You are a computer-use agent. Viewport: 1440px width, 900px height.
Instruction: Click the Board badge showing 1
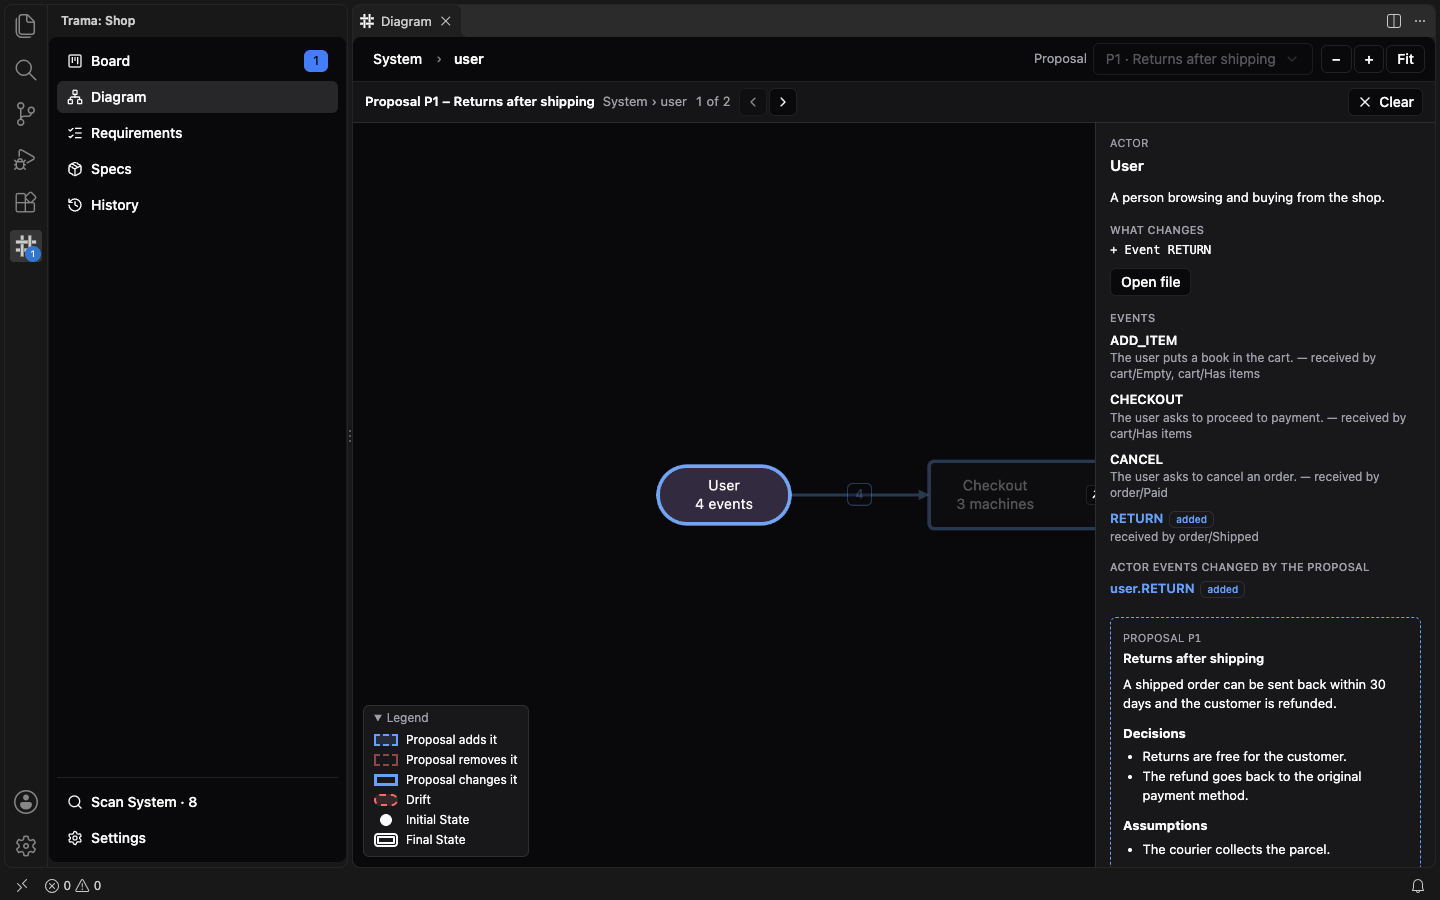coord(316,61)
